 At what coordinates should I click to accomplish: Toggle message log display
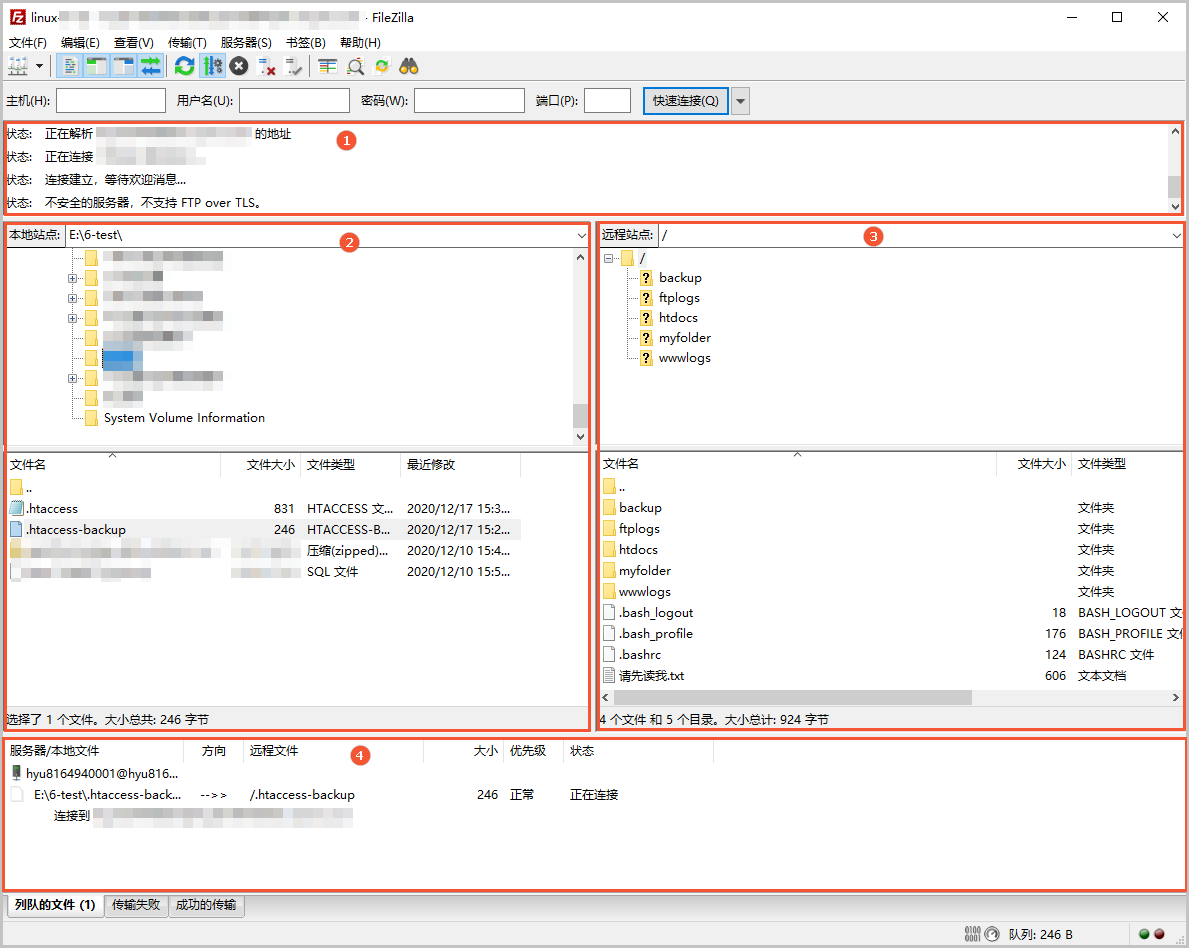[x=70, y=67]
